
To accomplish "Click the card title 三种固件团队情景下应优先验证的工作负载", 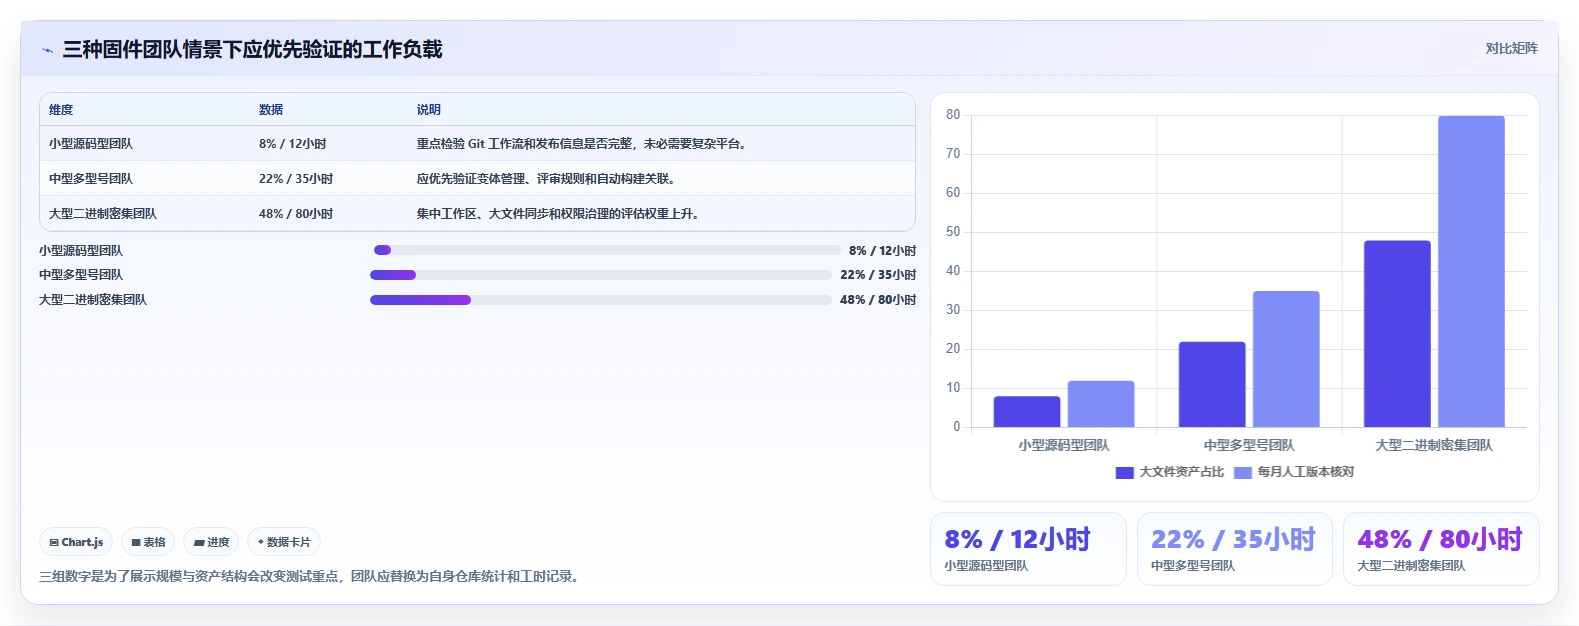I will [x=253, y=50].
